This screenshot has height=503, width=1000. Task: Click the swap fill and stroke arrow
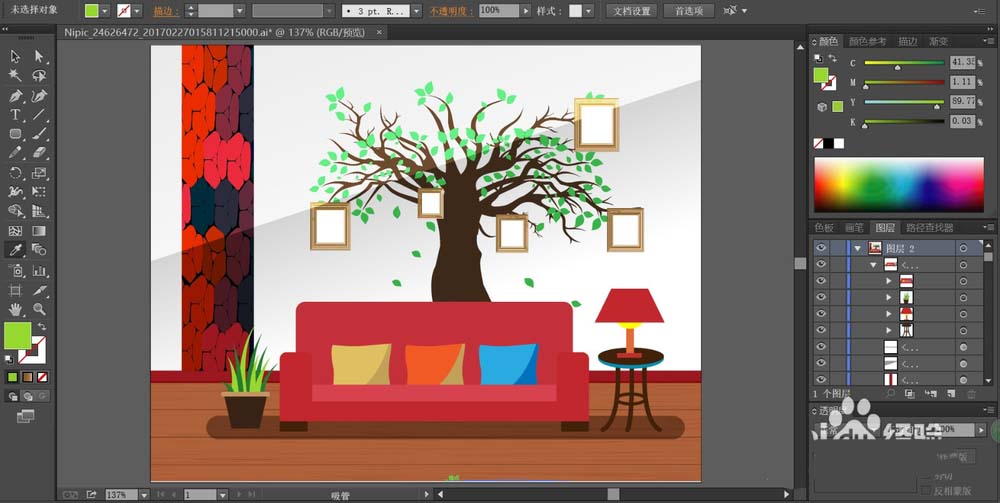point(42,326)
